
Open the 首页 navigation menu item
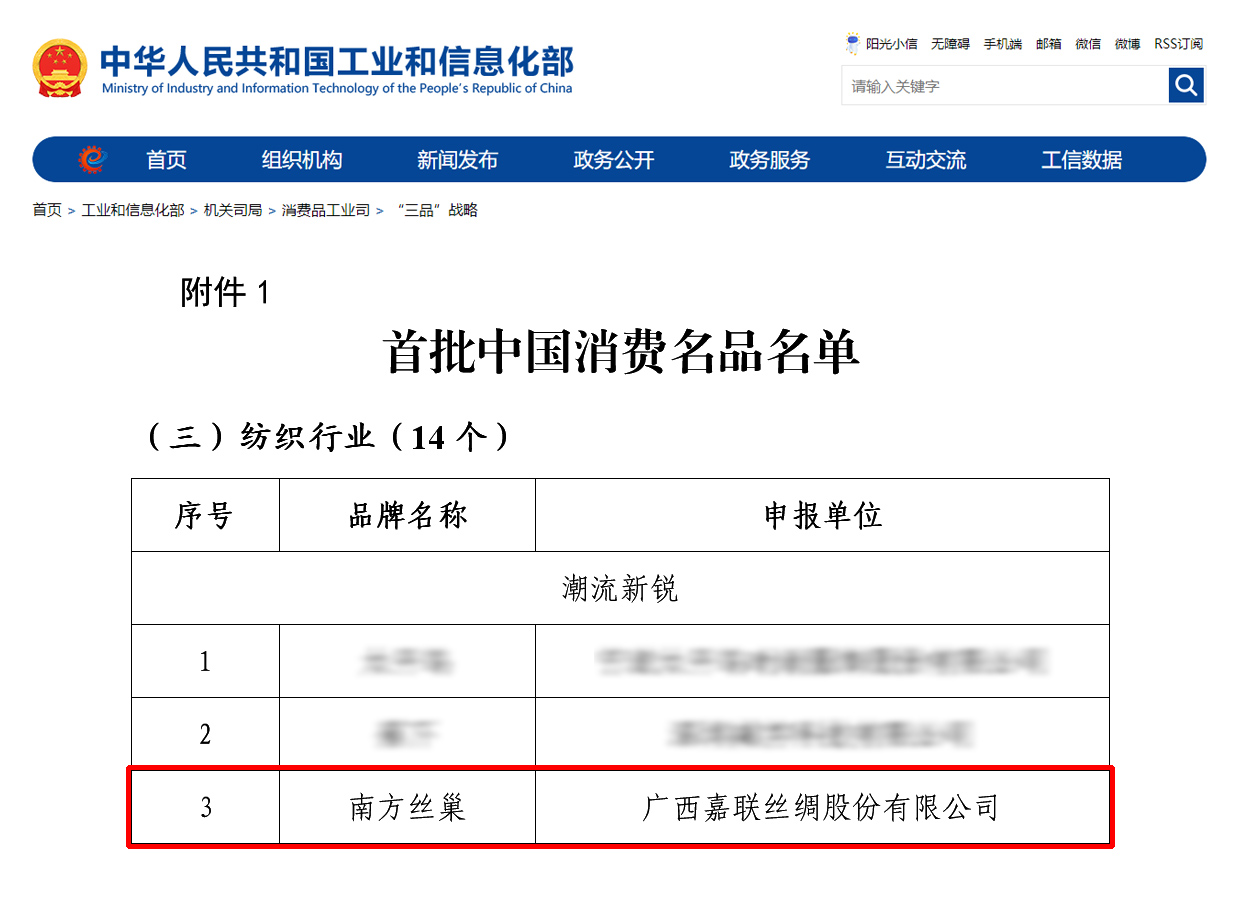(166, 160)
